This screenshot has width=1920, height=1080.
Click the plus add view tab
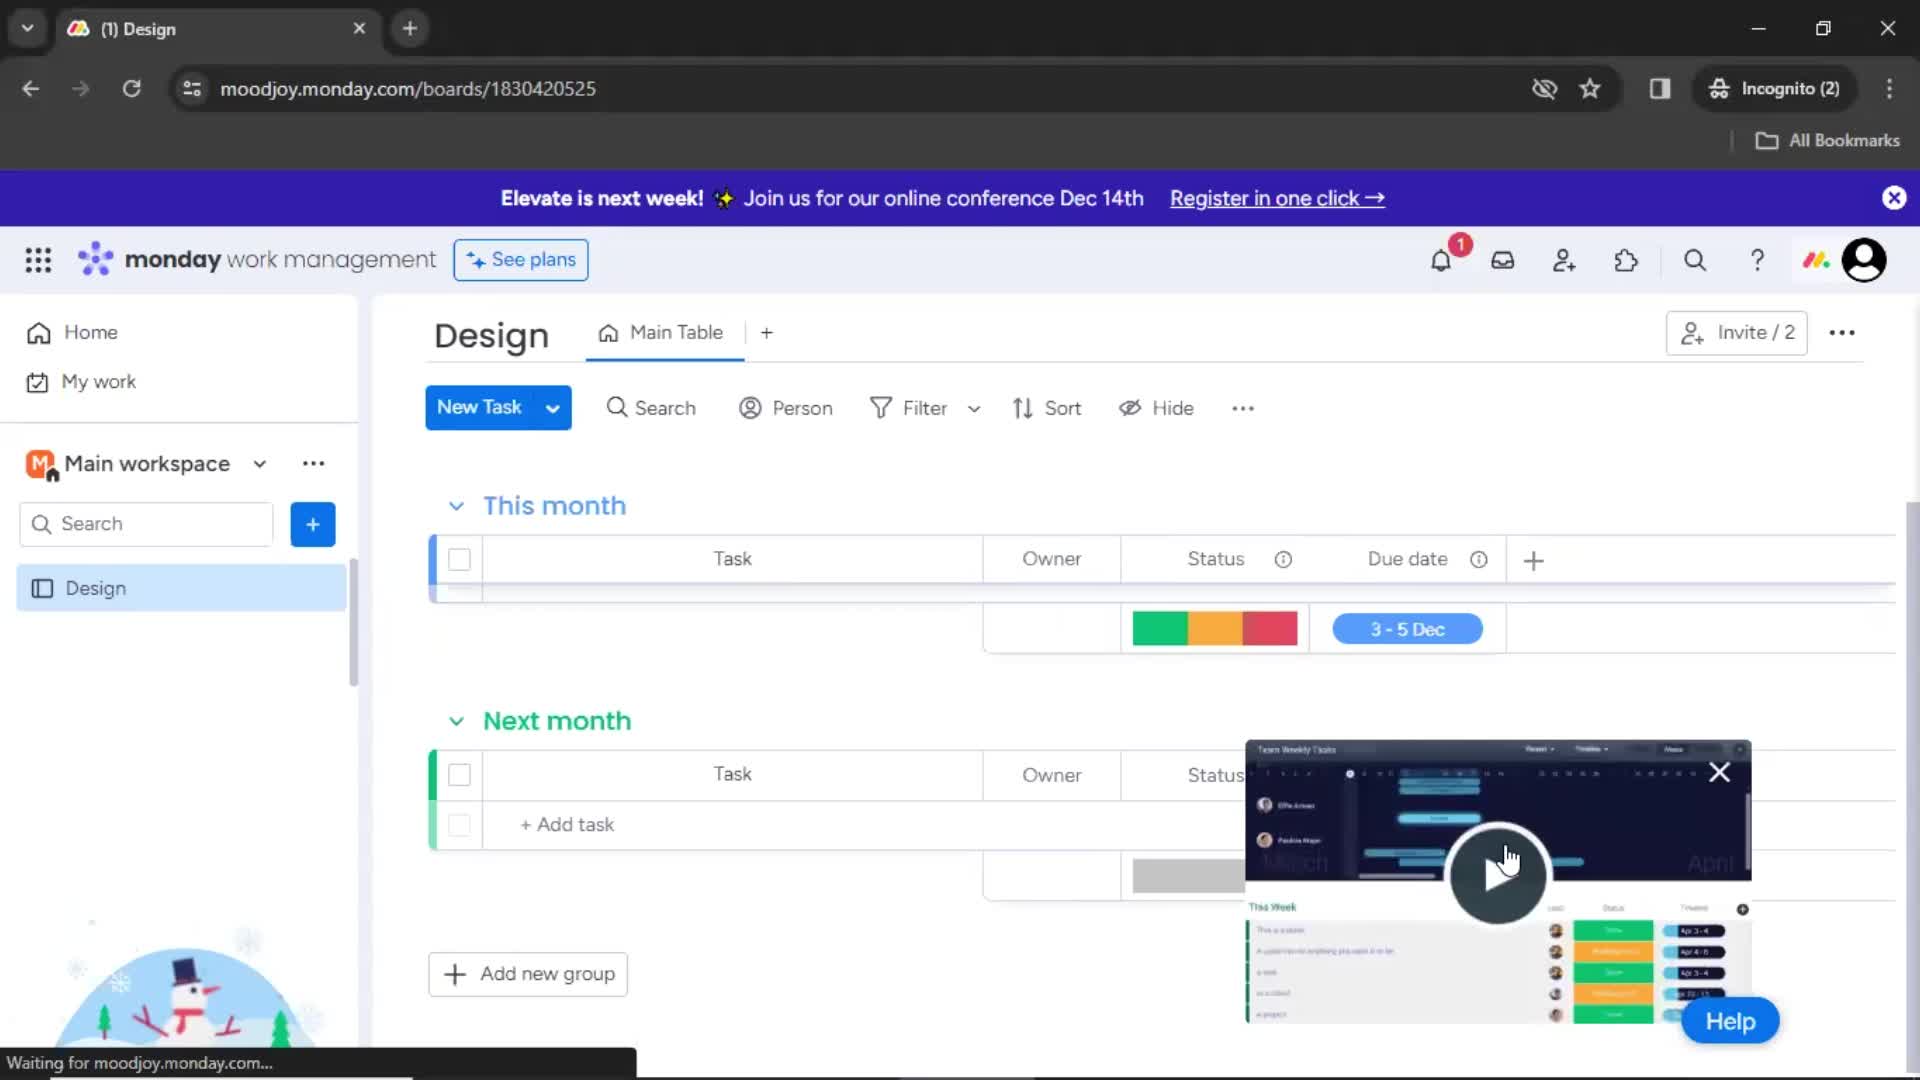766,332
